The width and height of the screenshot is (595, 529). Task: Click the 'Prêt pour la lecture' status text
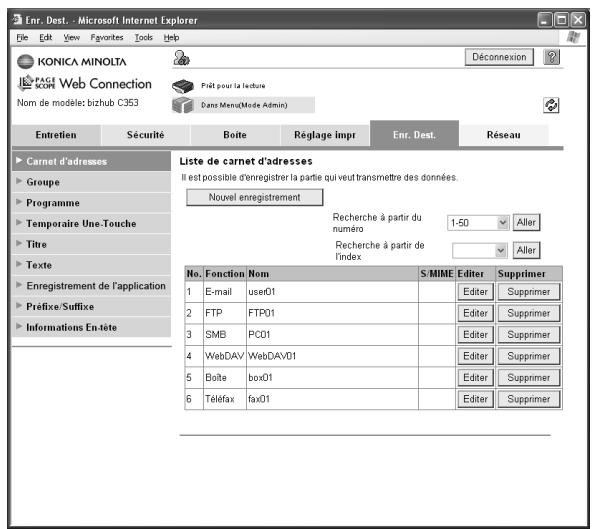pos(233,86)
